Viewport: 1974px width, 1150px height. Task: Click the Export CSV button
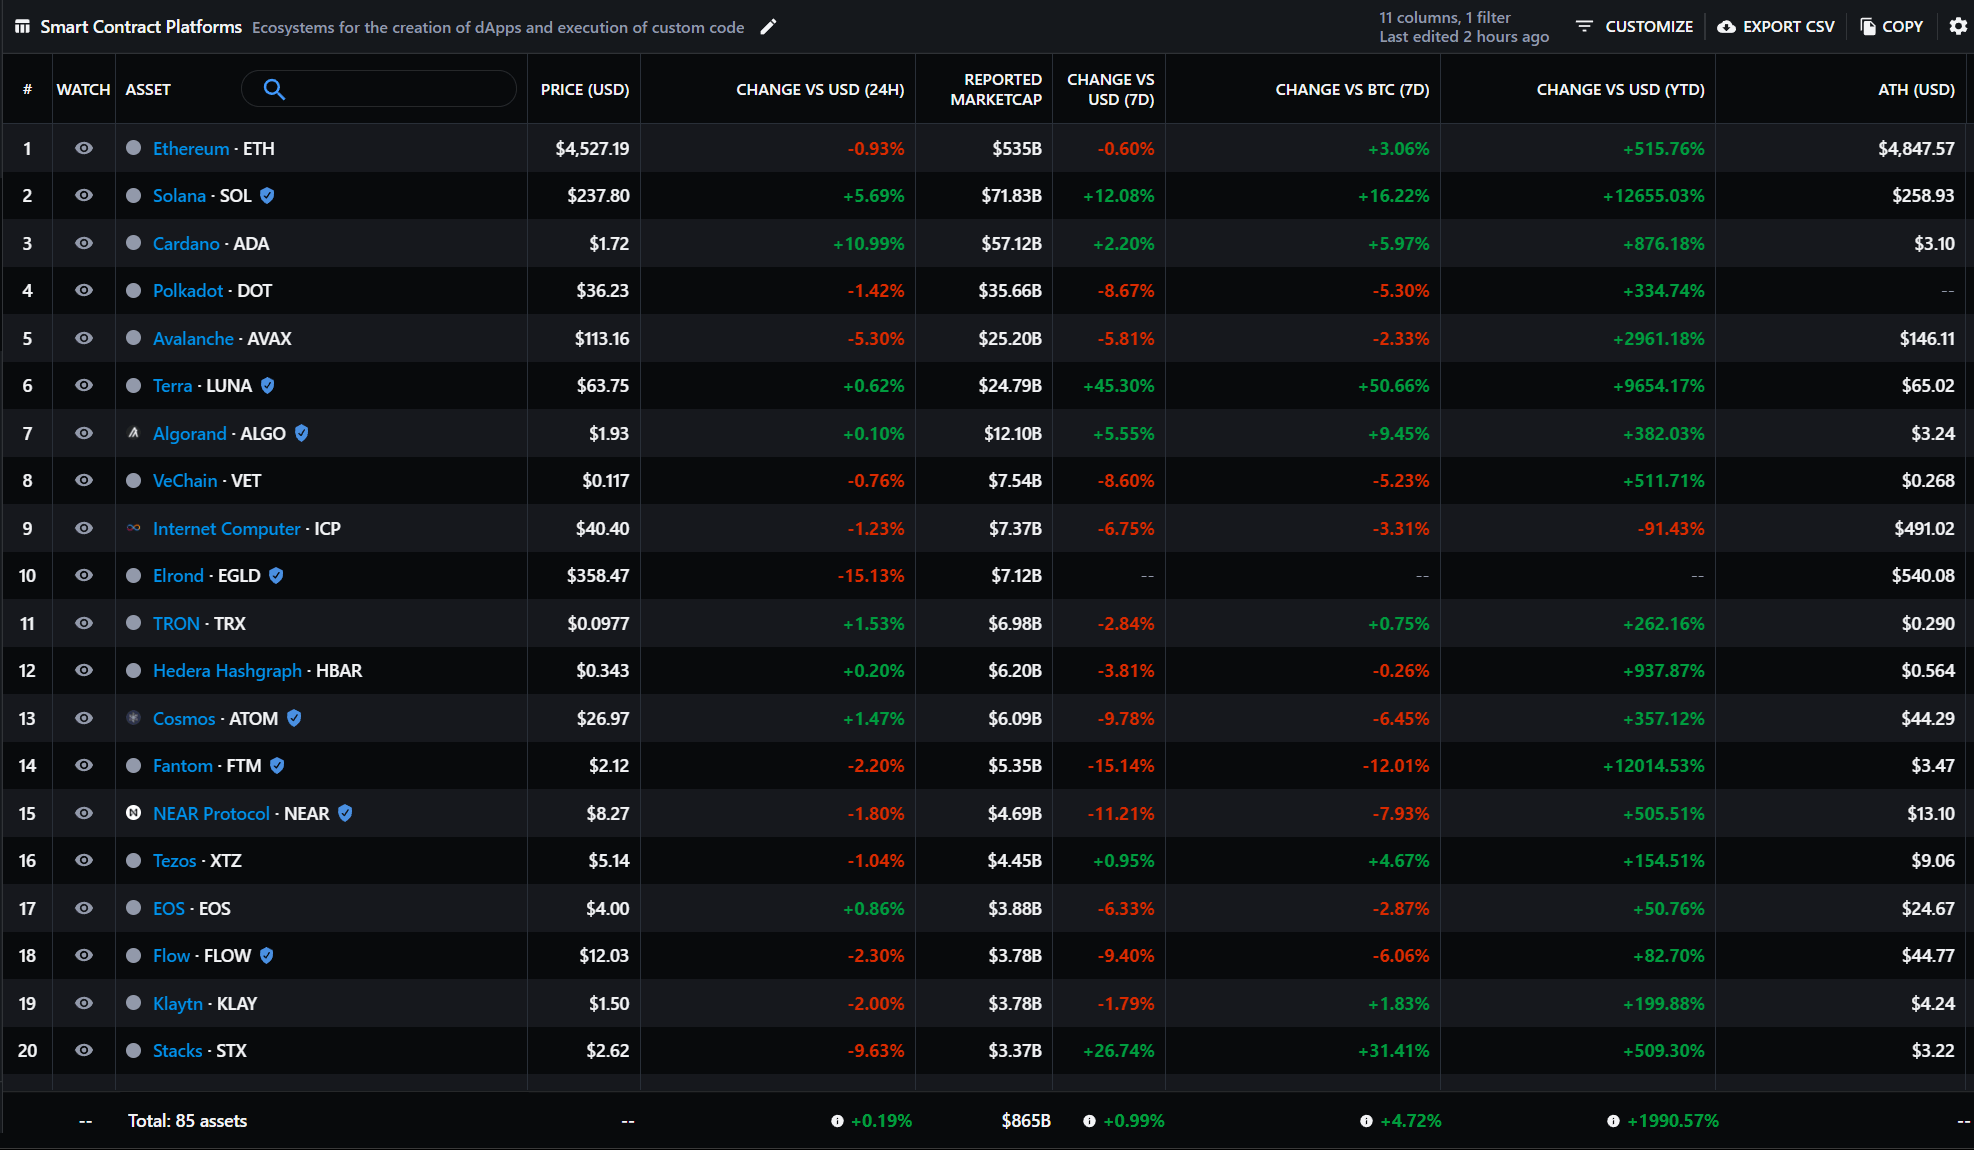point(1776,27)
